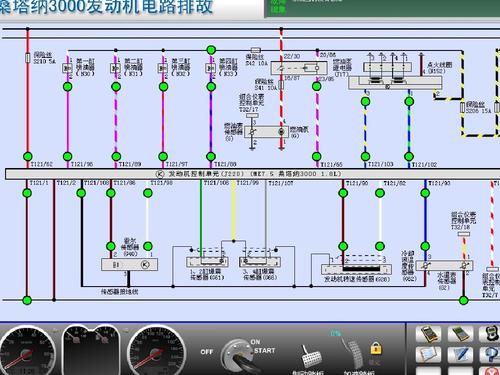Step on the accelerator pedal
Viewport: 500px width, 375px height.
354,353
